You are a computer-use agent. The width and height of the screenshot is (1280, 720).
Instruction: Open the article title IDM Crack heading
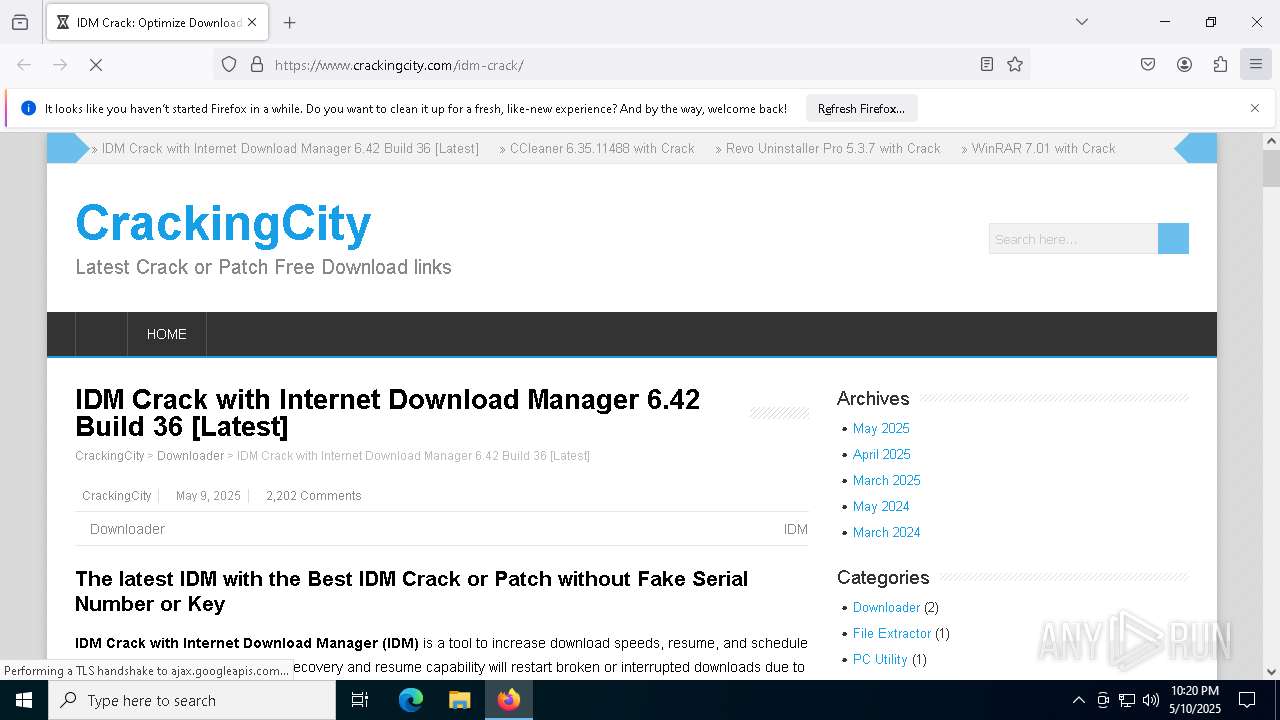pos(388,413)
